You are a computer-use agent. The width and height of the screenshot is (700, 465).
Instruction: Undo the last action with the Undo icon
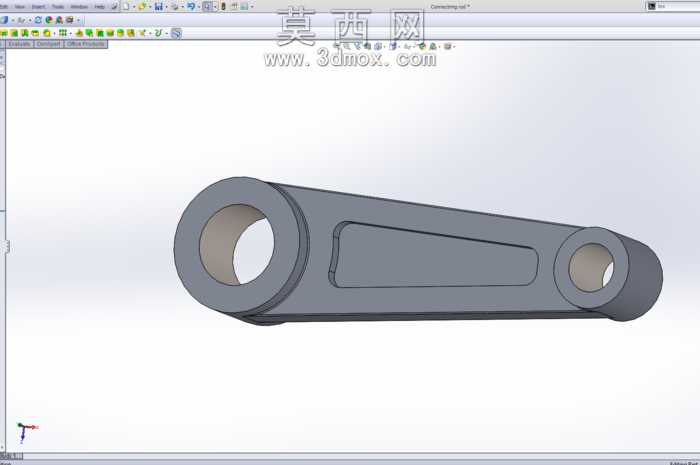tap(191, 6)
